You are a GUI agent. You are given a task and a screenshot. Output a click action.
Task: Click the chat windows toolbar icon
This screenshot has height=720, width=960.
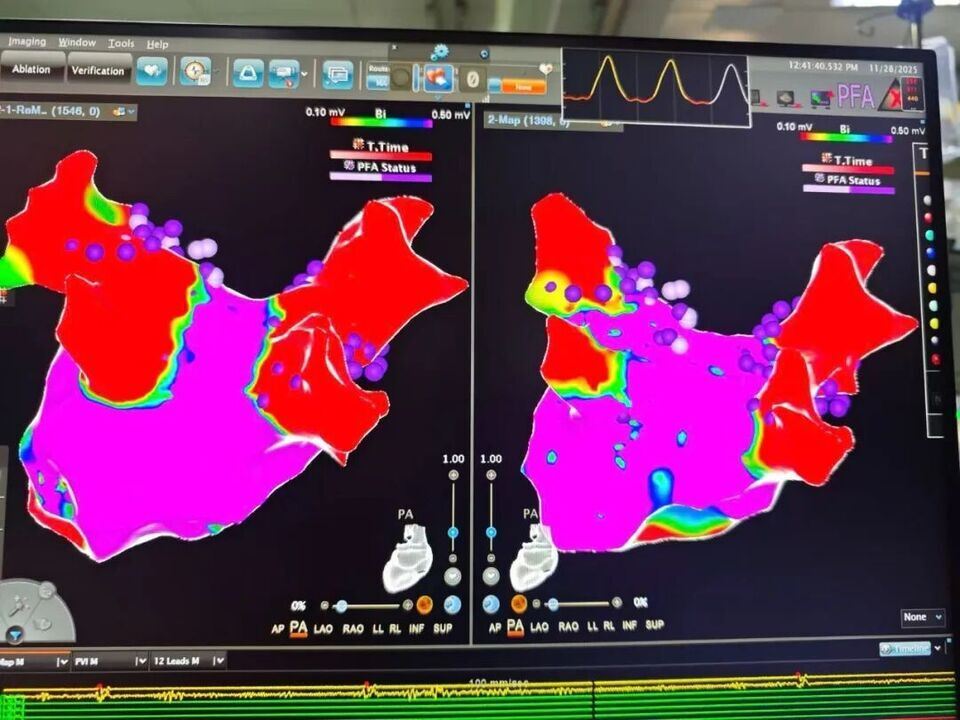337,73
